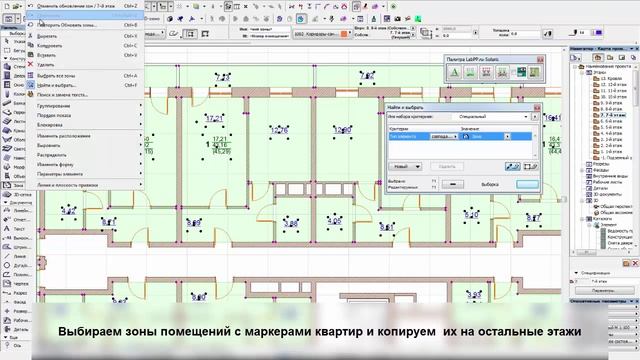Select the Штриховка fill tool

tap(16, 247)
